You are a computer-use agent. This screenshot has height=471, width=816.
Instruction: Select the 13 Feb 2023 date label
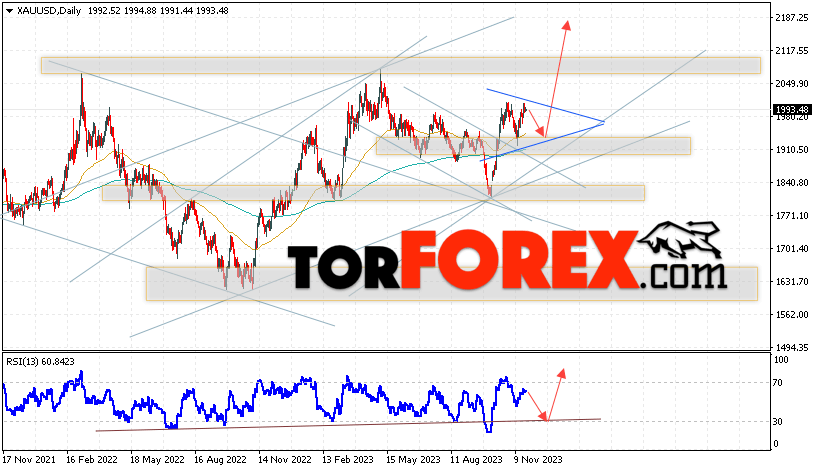tap(348, 460)
